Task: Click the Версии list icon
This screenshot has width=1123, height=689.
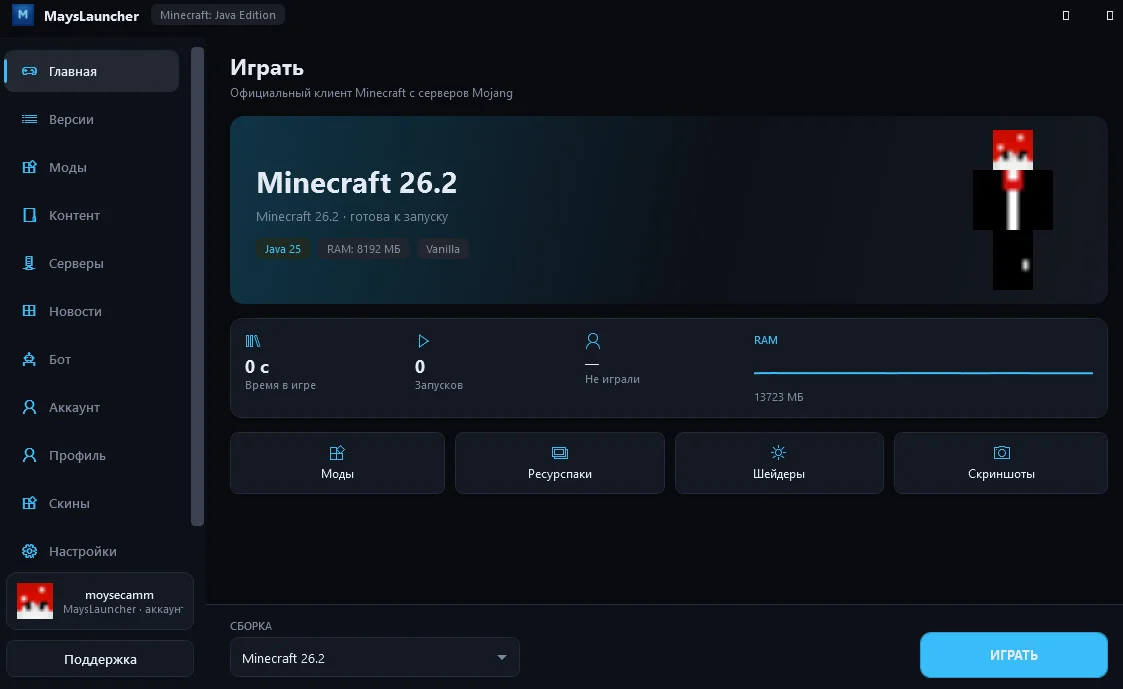Action: point(29,119)
